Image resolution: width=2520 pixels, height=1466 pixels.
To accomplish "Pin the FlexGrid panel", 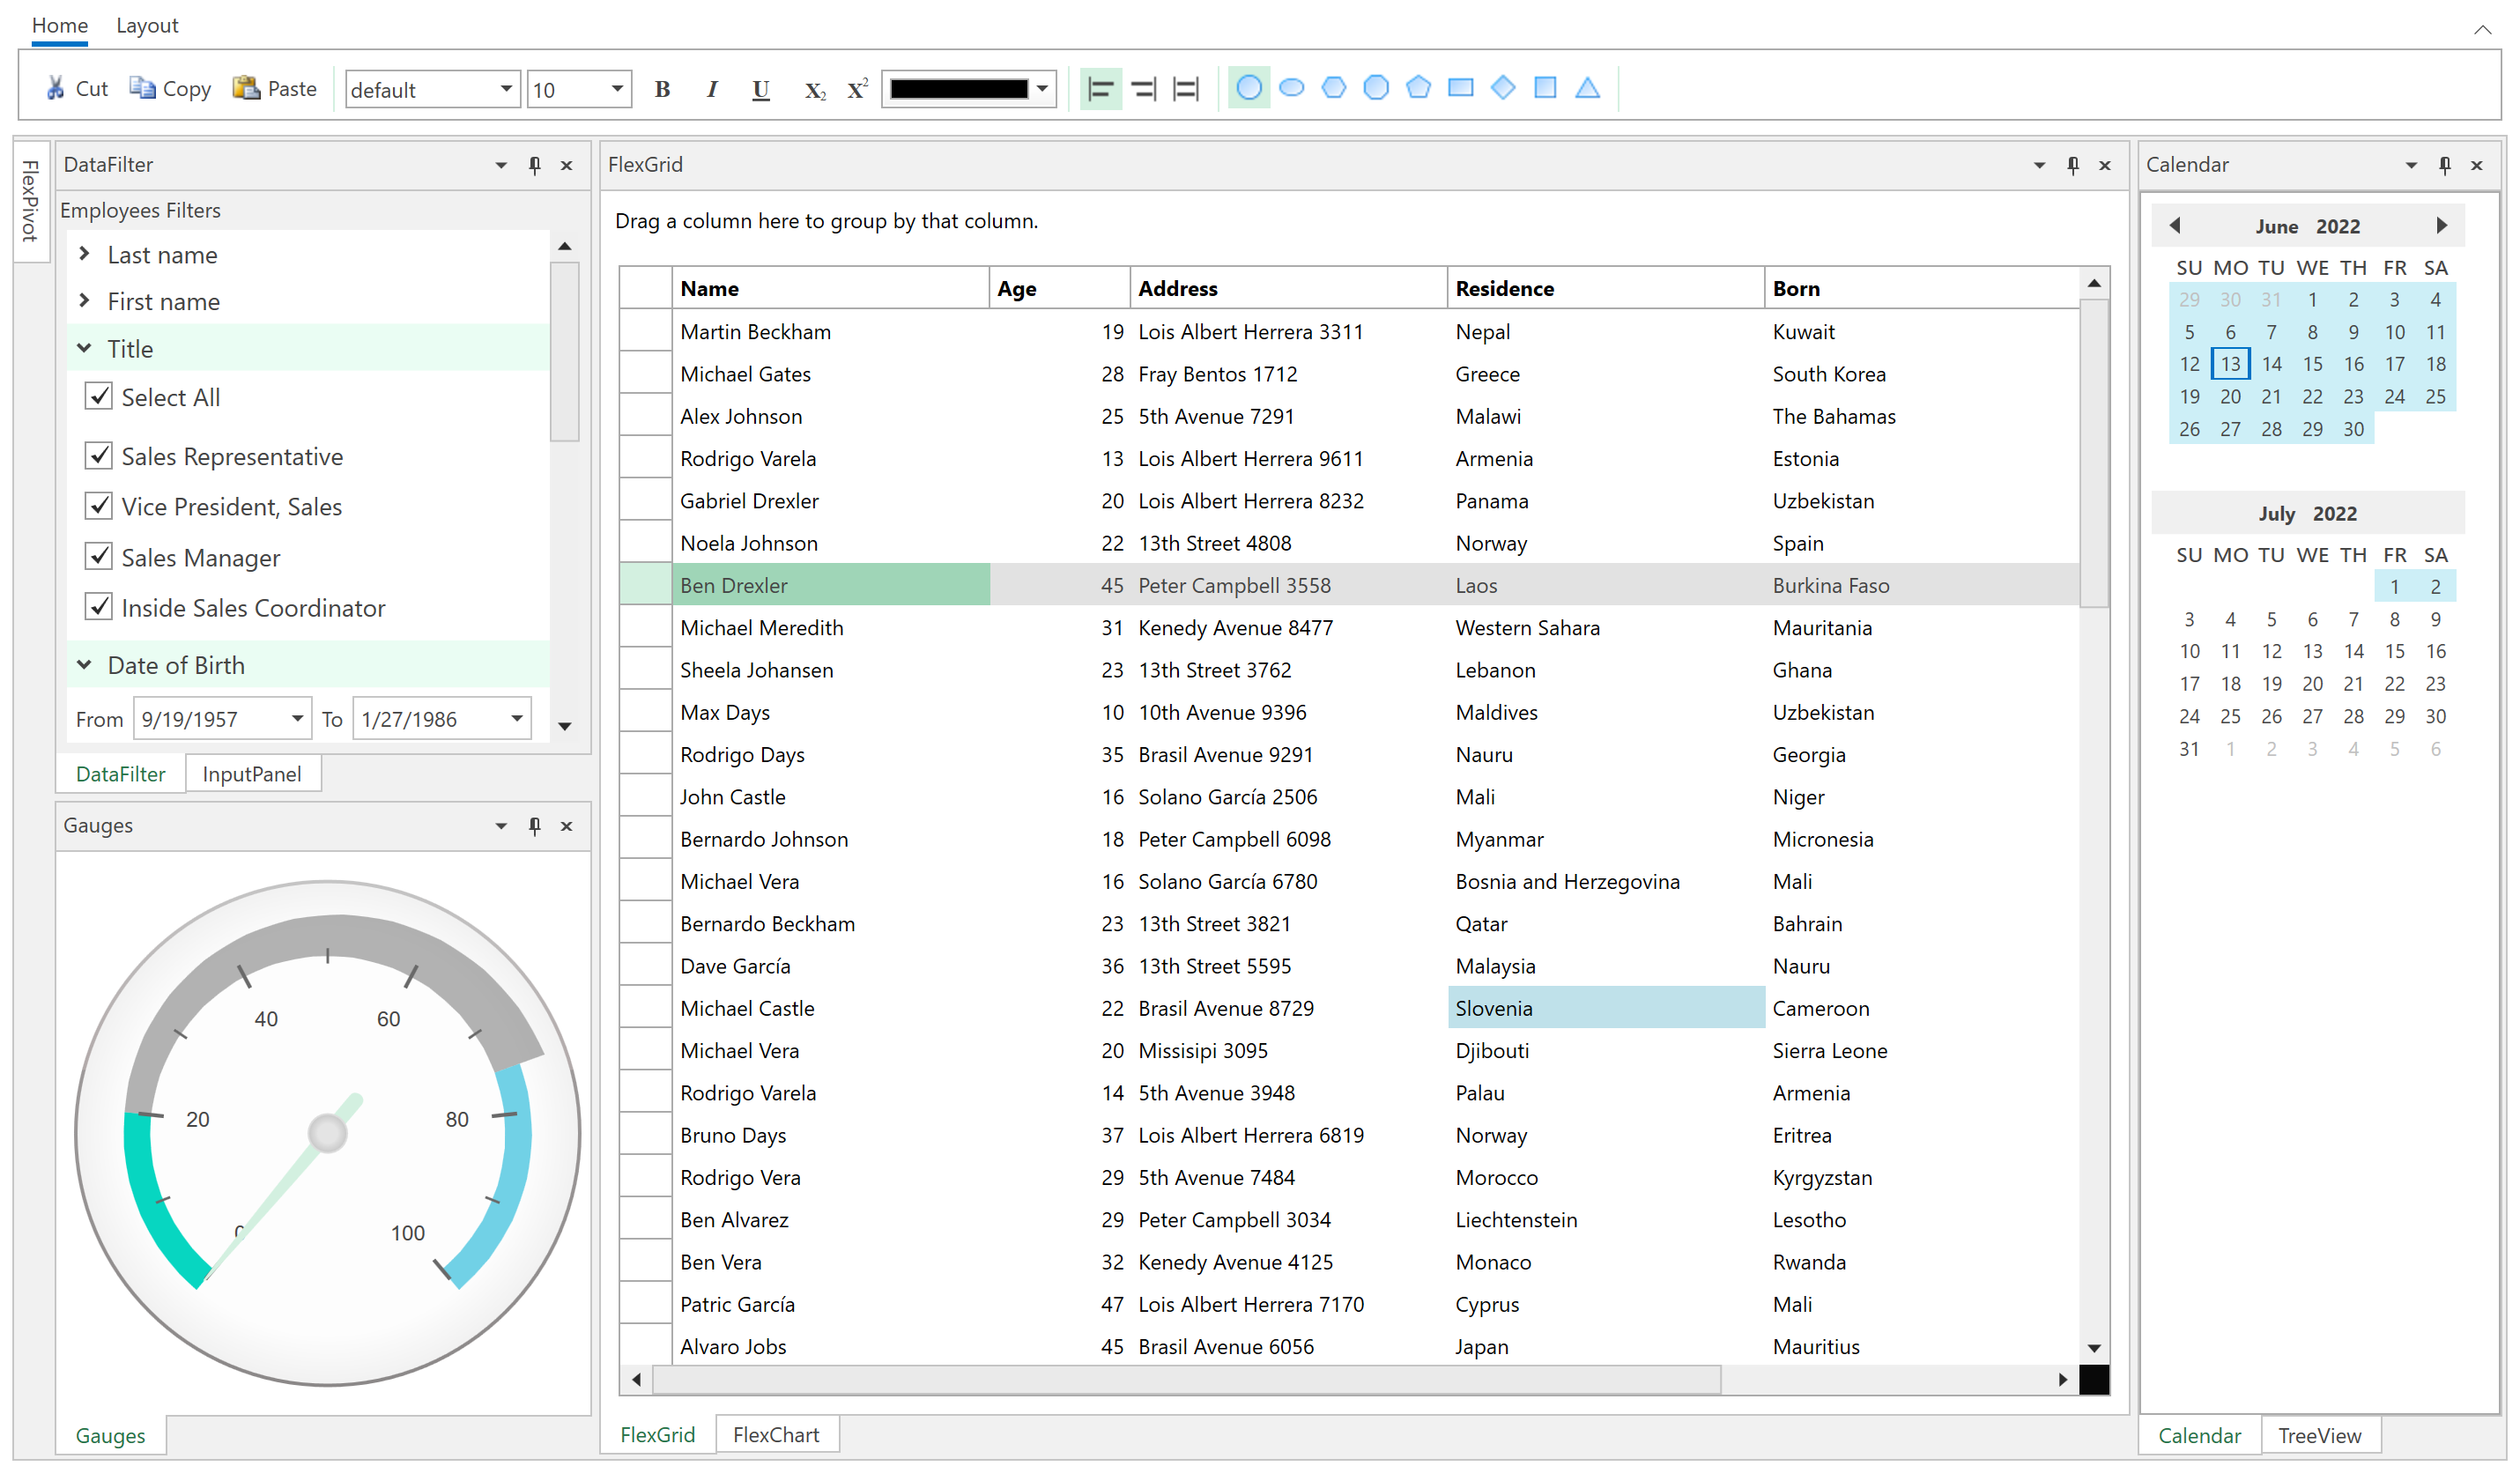I will point(2073,165).
